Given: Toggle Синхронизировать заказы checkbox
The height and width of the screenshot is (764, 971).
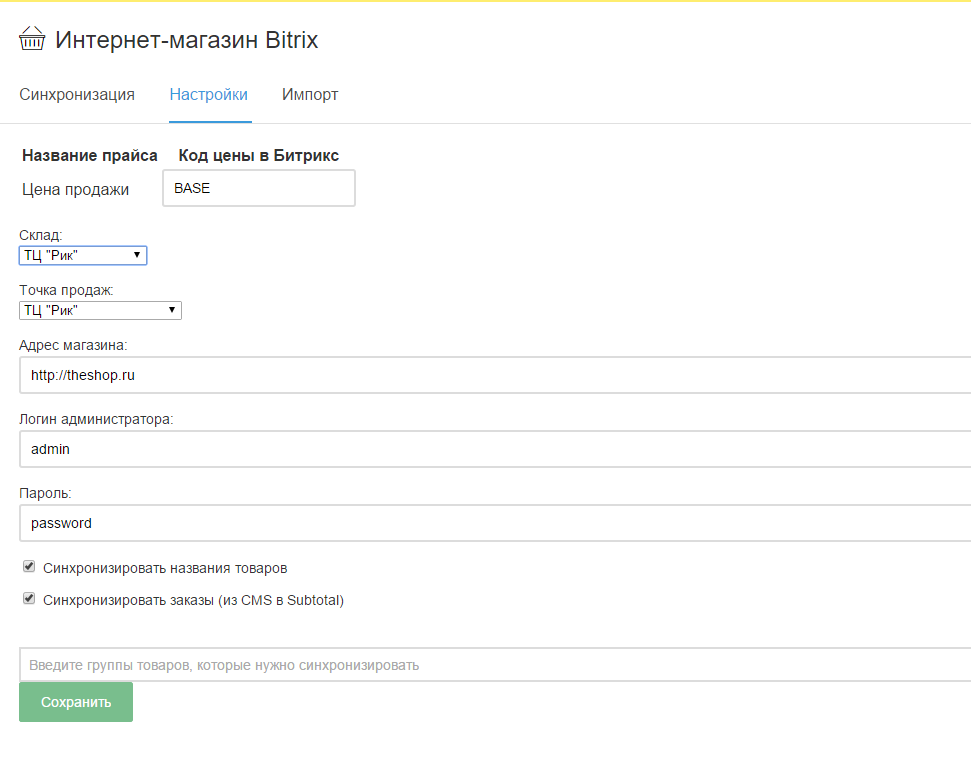Looking at the screenshot, I should pyautogui.click(x=29, y=598).
